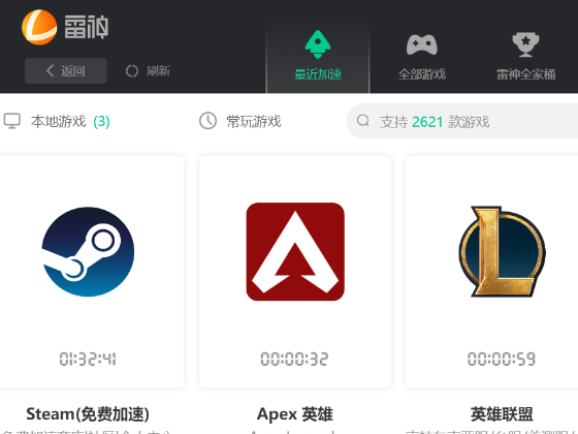The height and width of the screenshot is (434, 578).
Task: Click the local games count (3)
Action: 102,121
